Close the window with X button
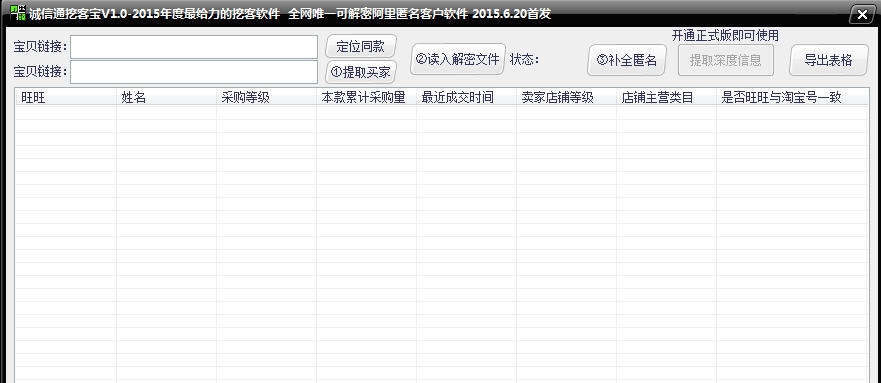The image size is (881, 383). pos(862,15)
